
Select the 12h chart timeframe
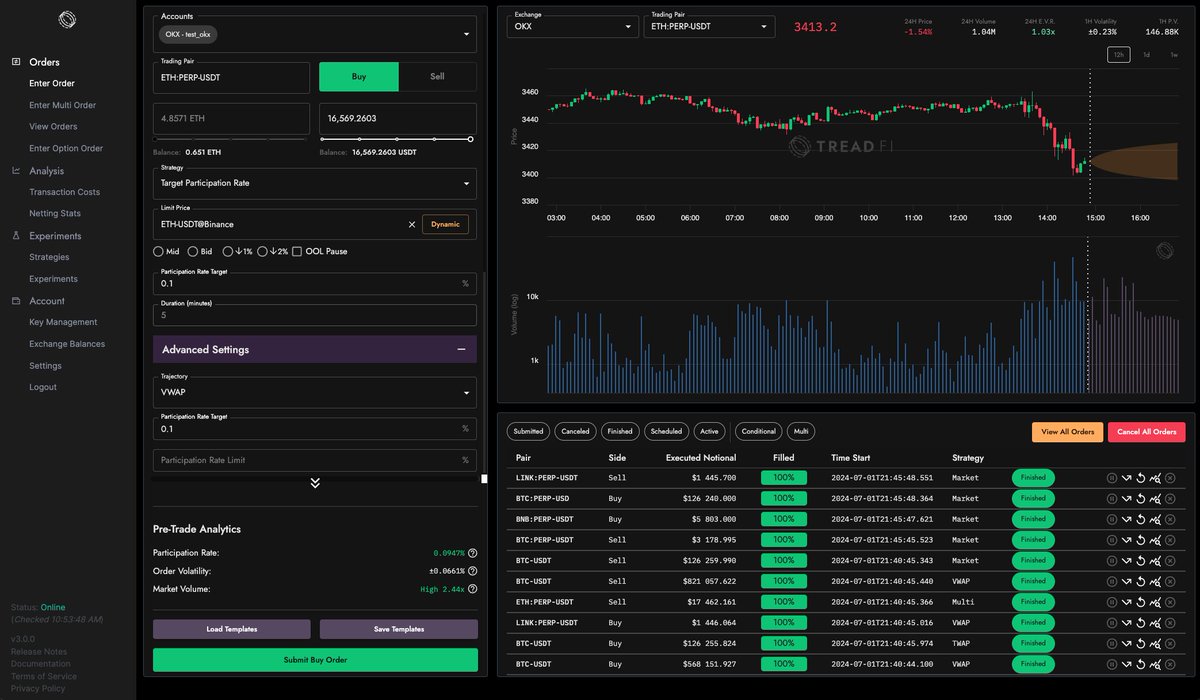tap(1118, 55)
